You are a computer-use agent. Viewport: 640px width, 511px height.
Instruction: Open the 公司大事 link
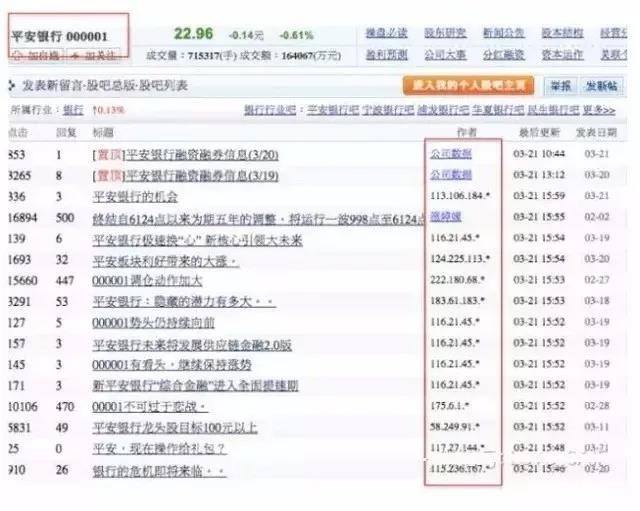[445, 55]
